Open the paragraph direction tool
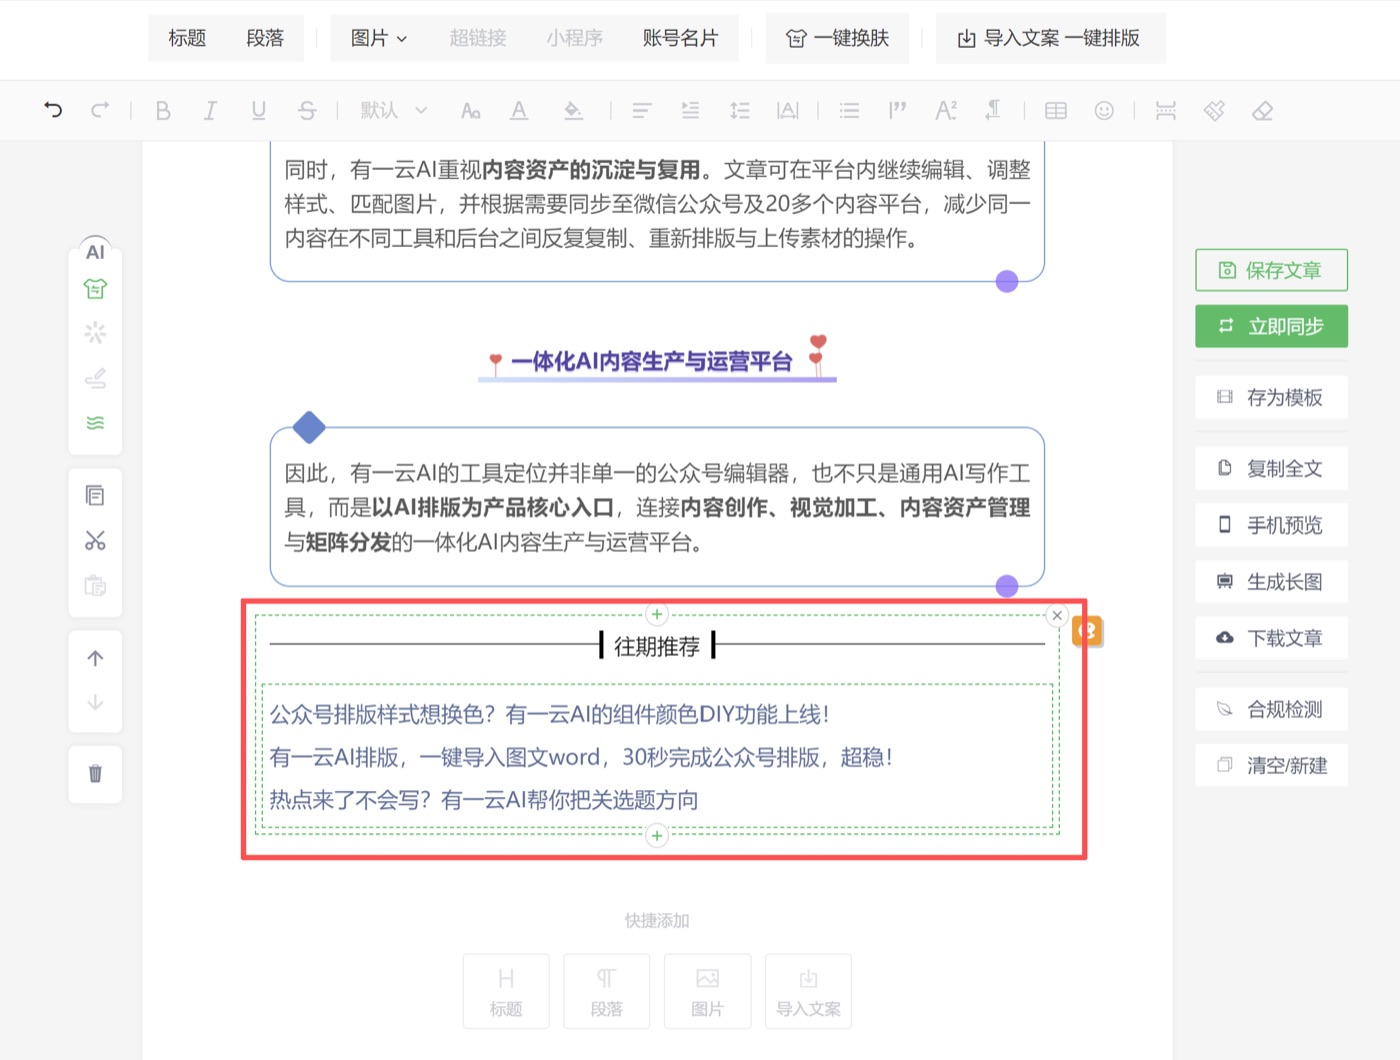Image resolution: width=1400 pixels, height=1060 pixels. pos(993,110)
